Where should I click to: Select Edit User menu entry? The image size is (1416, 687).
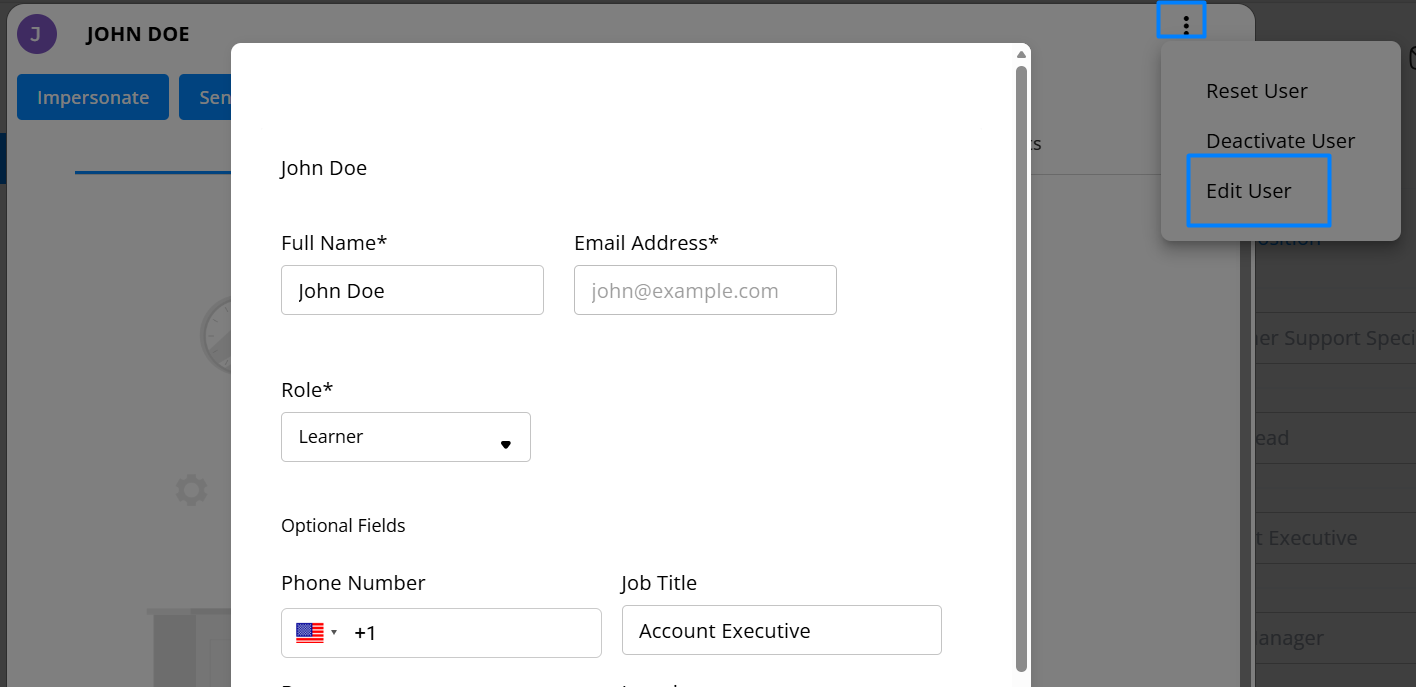click(1249, 191)
